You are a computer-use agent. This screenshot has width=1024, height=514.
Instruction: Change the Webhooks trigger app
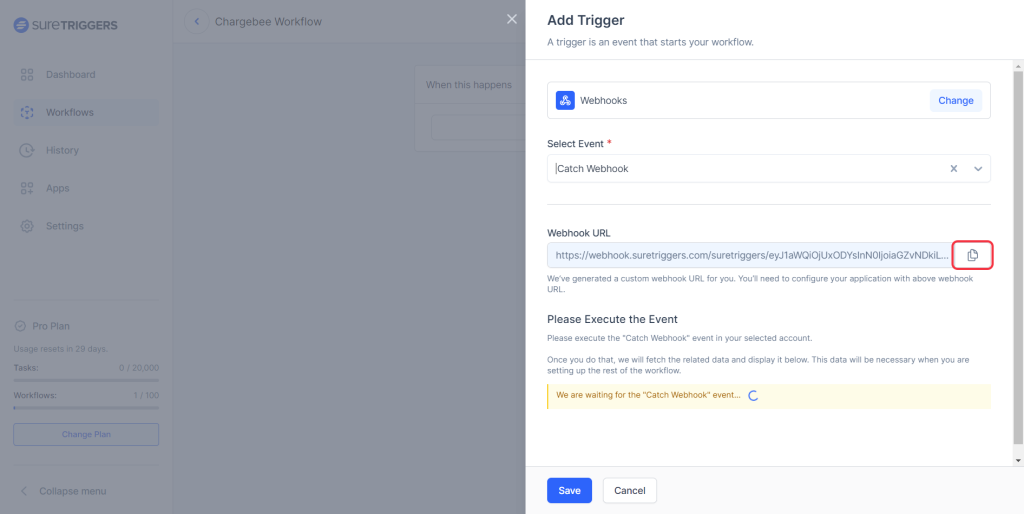click(955, 101)
